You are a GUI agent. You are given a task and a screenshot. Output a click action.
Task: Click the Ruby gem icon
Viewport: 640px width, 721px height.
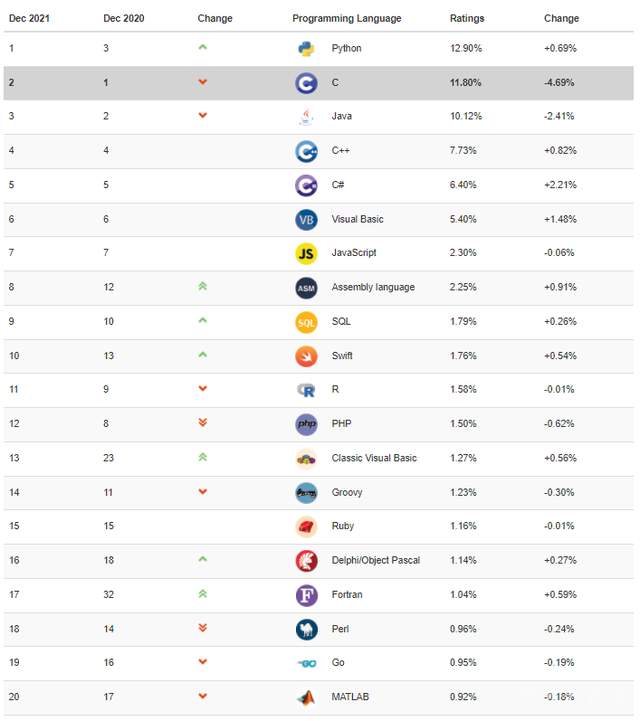306,526
